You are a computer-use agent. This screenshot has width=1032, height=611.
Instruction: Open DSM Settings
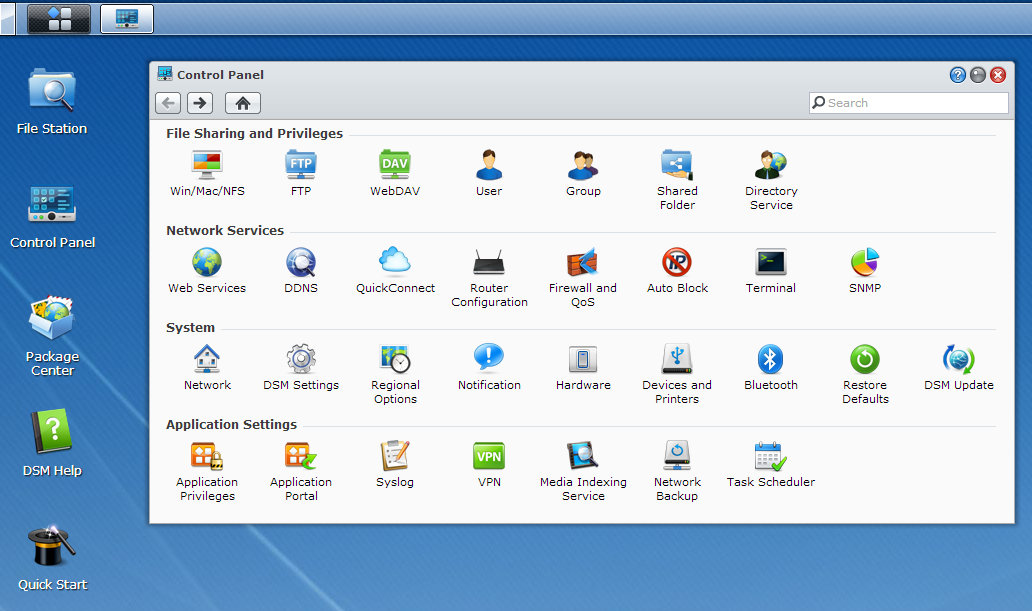click(x=301, y=367)
